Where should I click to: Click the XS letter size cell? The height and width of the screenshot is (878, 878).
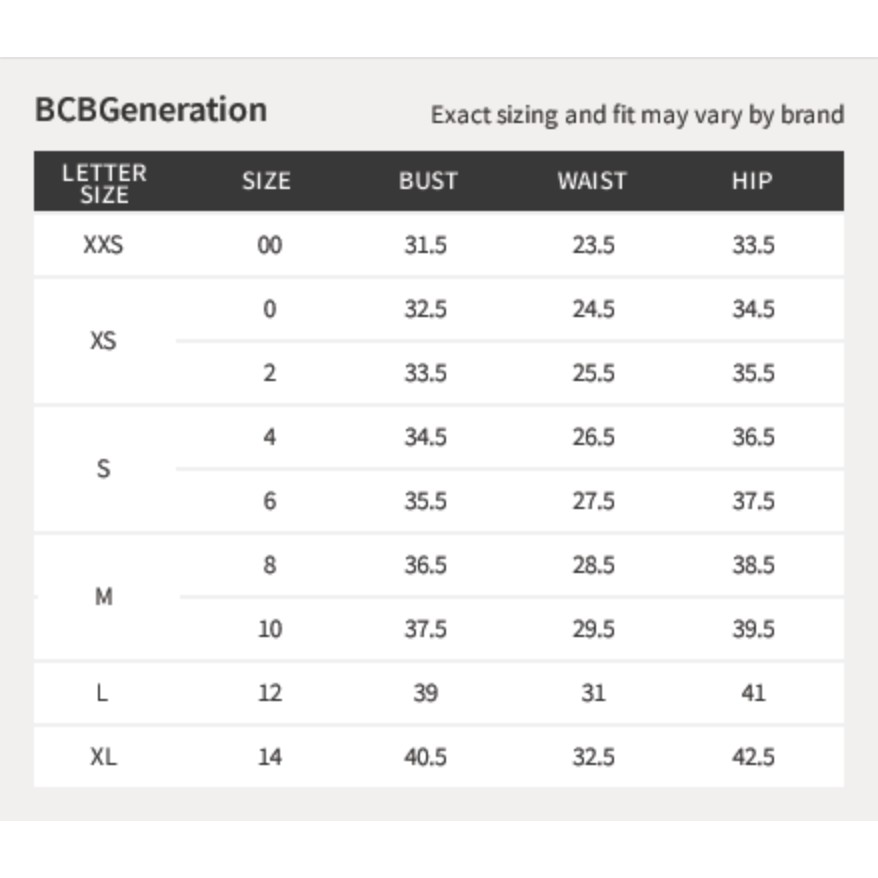(x=103, y=340)
